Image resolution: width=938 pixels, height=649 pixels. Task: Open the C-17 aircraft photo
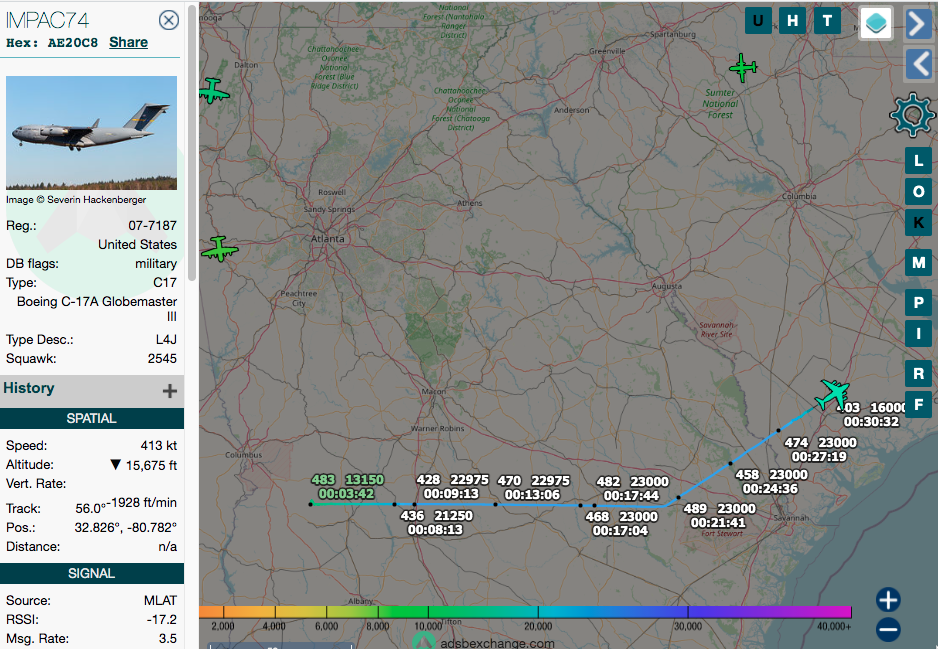tap(92, 133)
